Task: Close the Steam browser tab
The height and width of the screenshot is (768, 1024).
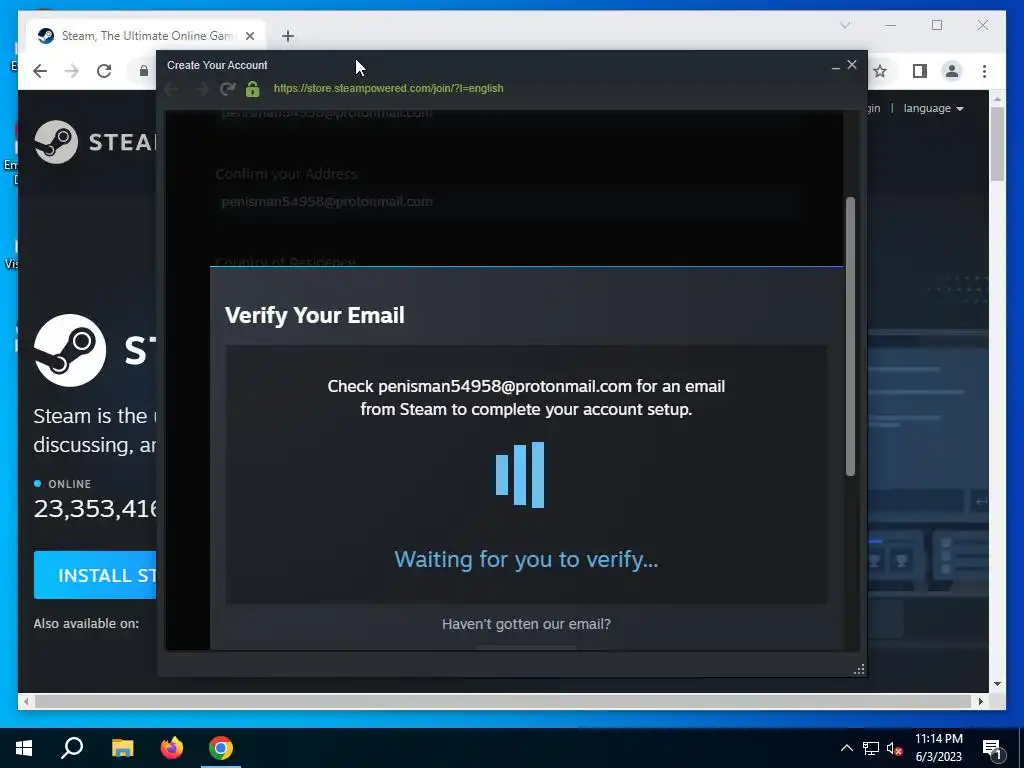Action: coord(249,36)
